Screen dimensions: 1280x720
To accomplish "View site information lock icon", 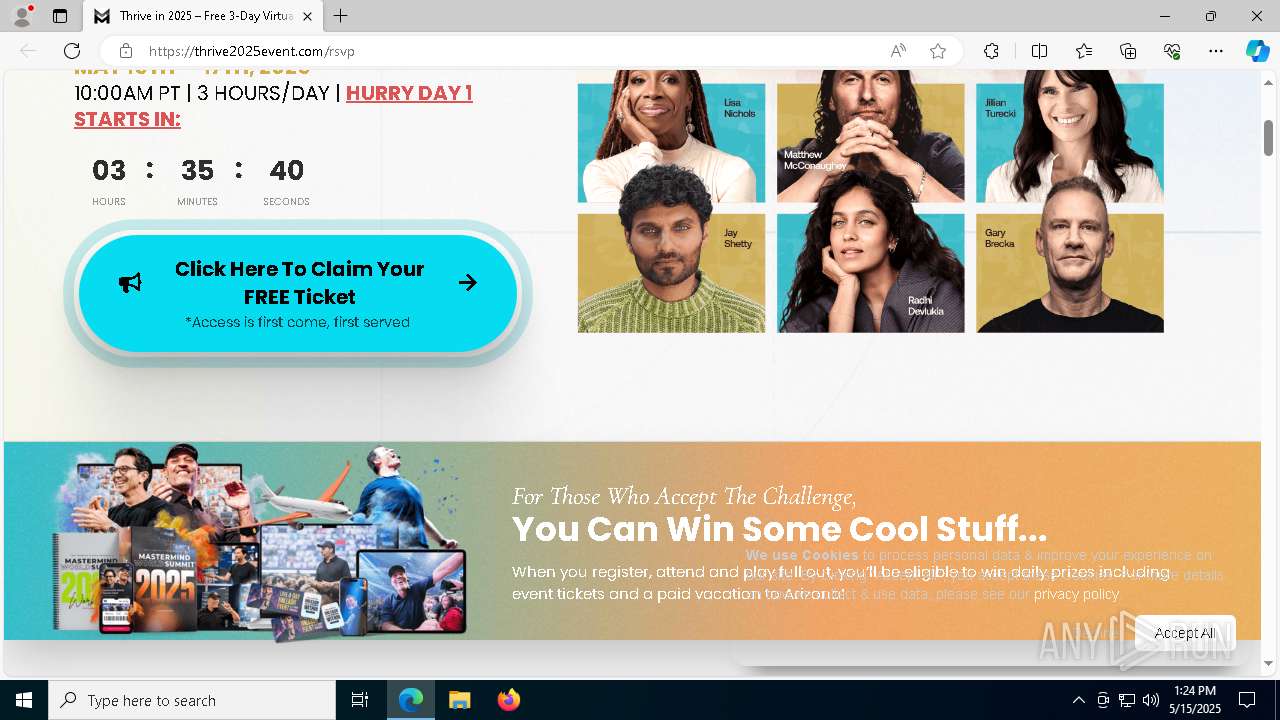I will click(125, 51).
